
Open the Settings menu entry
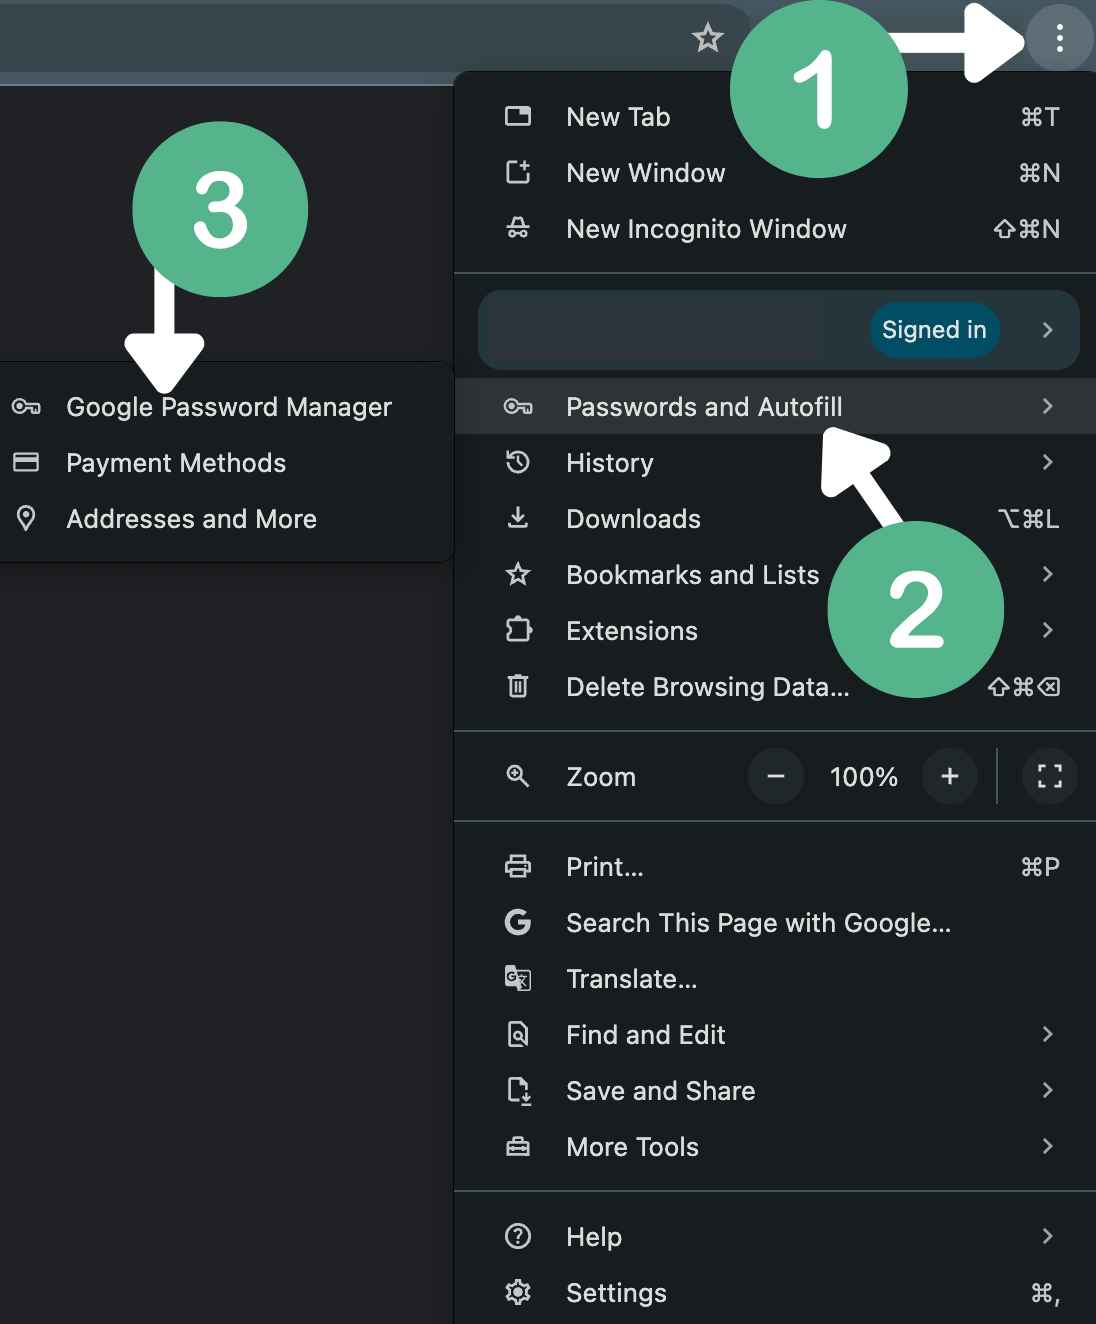pyautogui.click(x=775, y=1292)
